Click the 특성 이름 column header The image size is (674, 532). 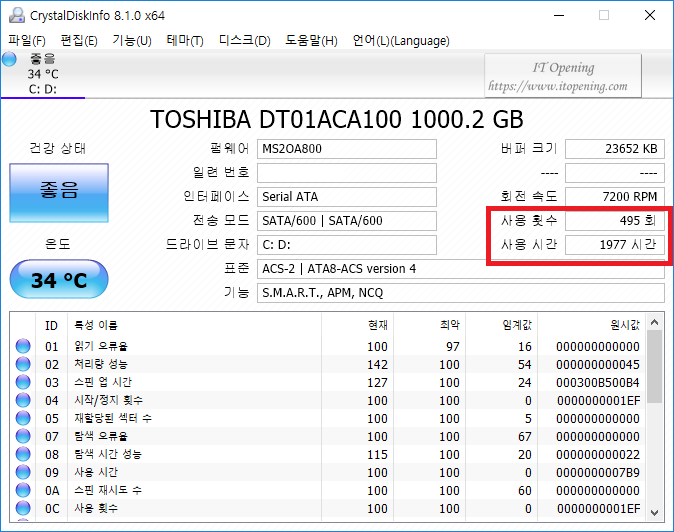coord(194,325)
